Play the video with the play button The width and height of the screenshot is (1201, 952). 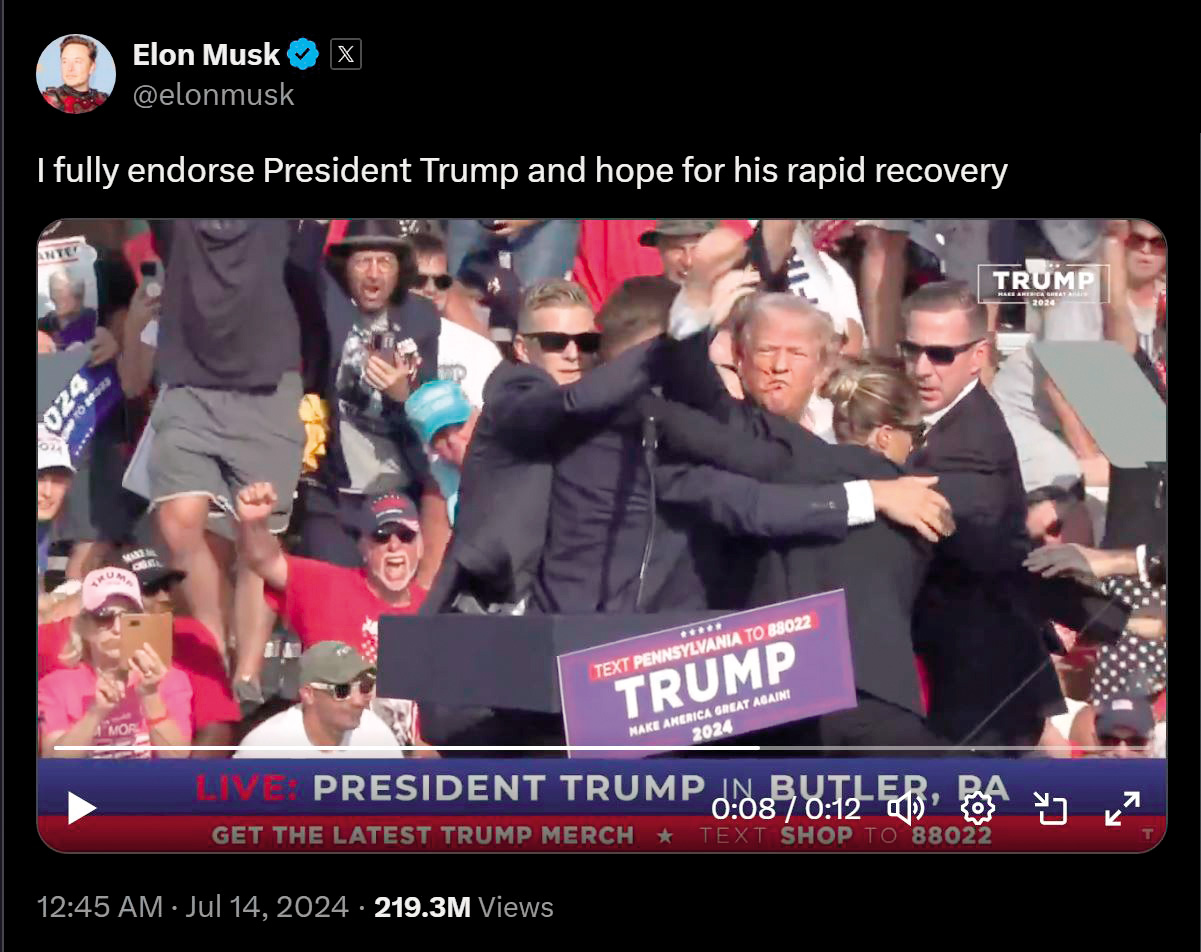(x=82, y=808)
